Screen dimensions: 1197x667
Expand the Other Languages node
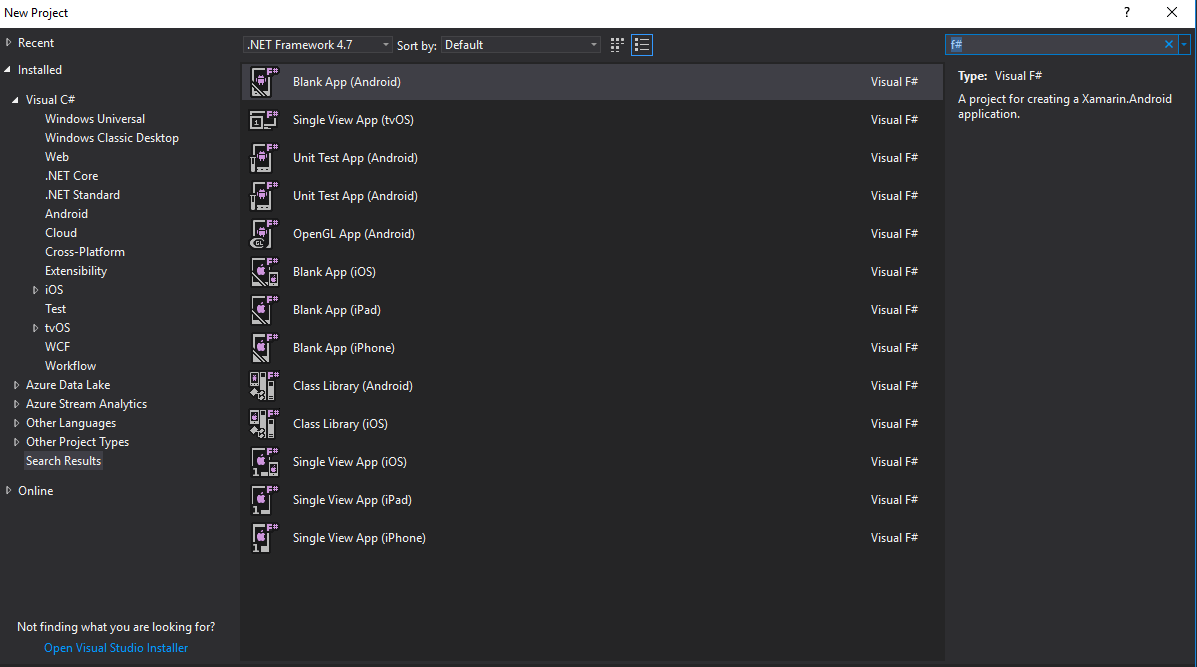click(16, 423)
